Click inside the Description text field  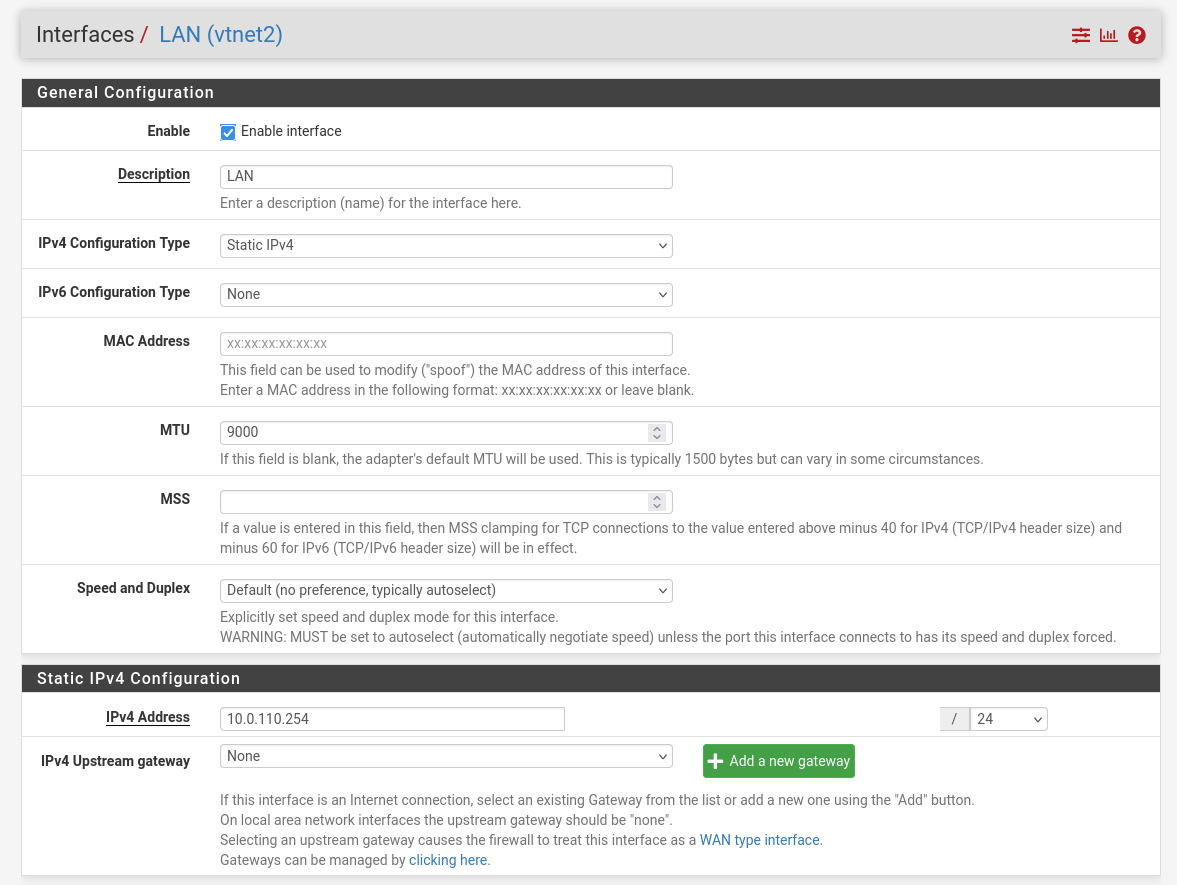tap(445, 176)
